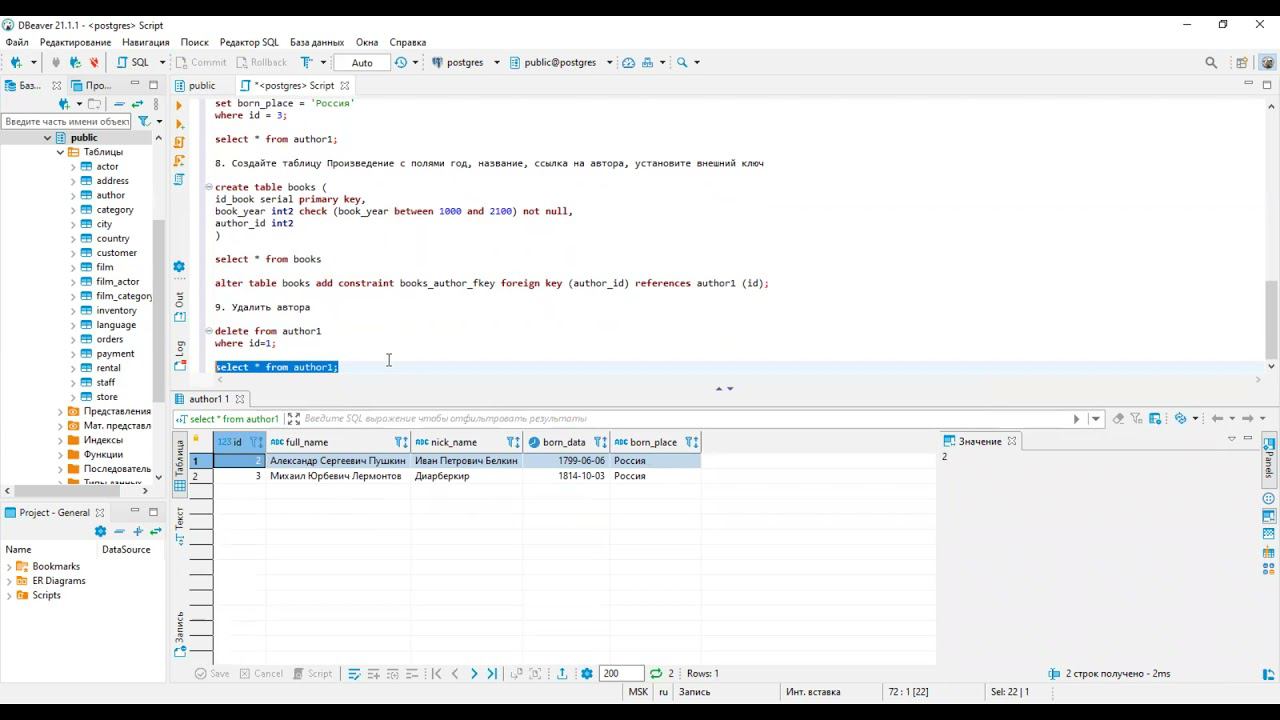Expand the Bookmarks folder
The image size is (1280, 720).
pyautogui.click(x=9, y=567)
